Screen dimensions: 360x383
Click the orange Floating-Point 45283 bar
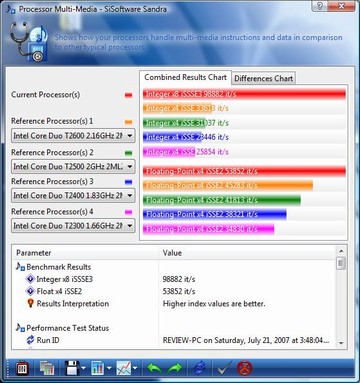228,185
